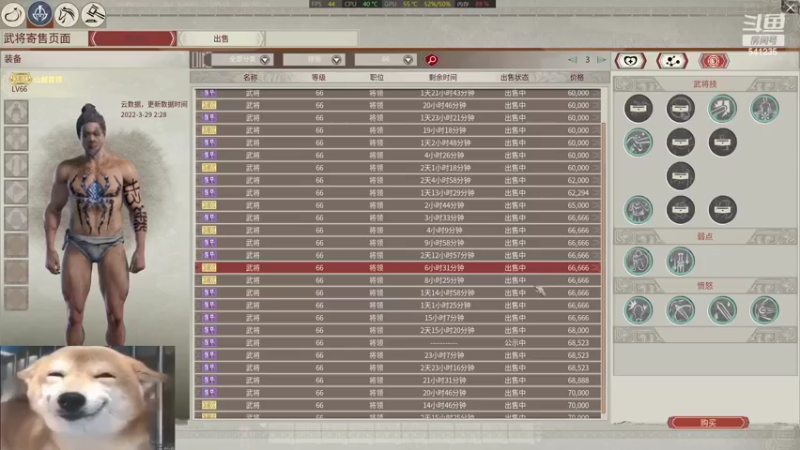Select listing with 4小时26分钟 remaining

397,155
